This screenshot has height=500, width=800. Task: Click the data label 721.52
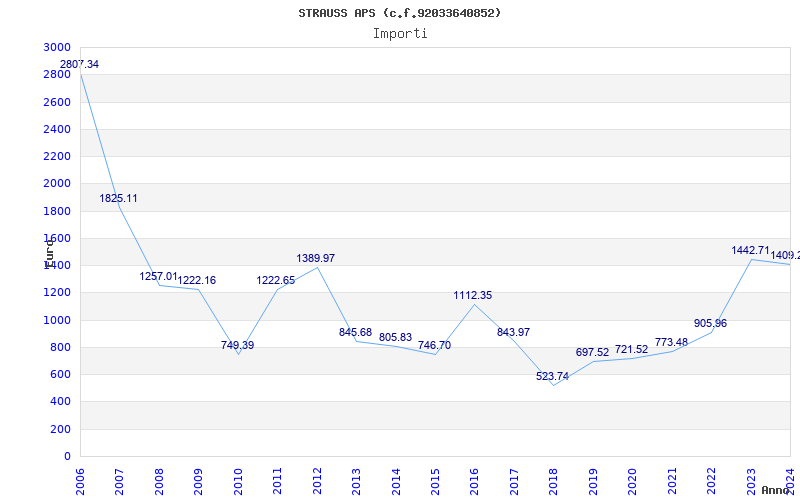pos(632,349)
